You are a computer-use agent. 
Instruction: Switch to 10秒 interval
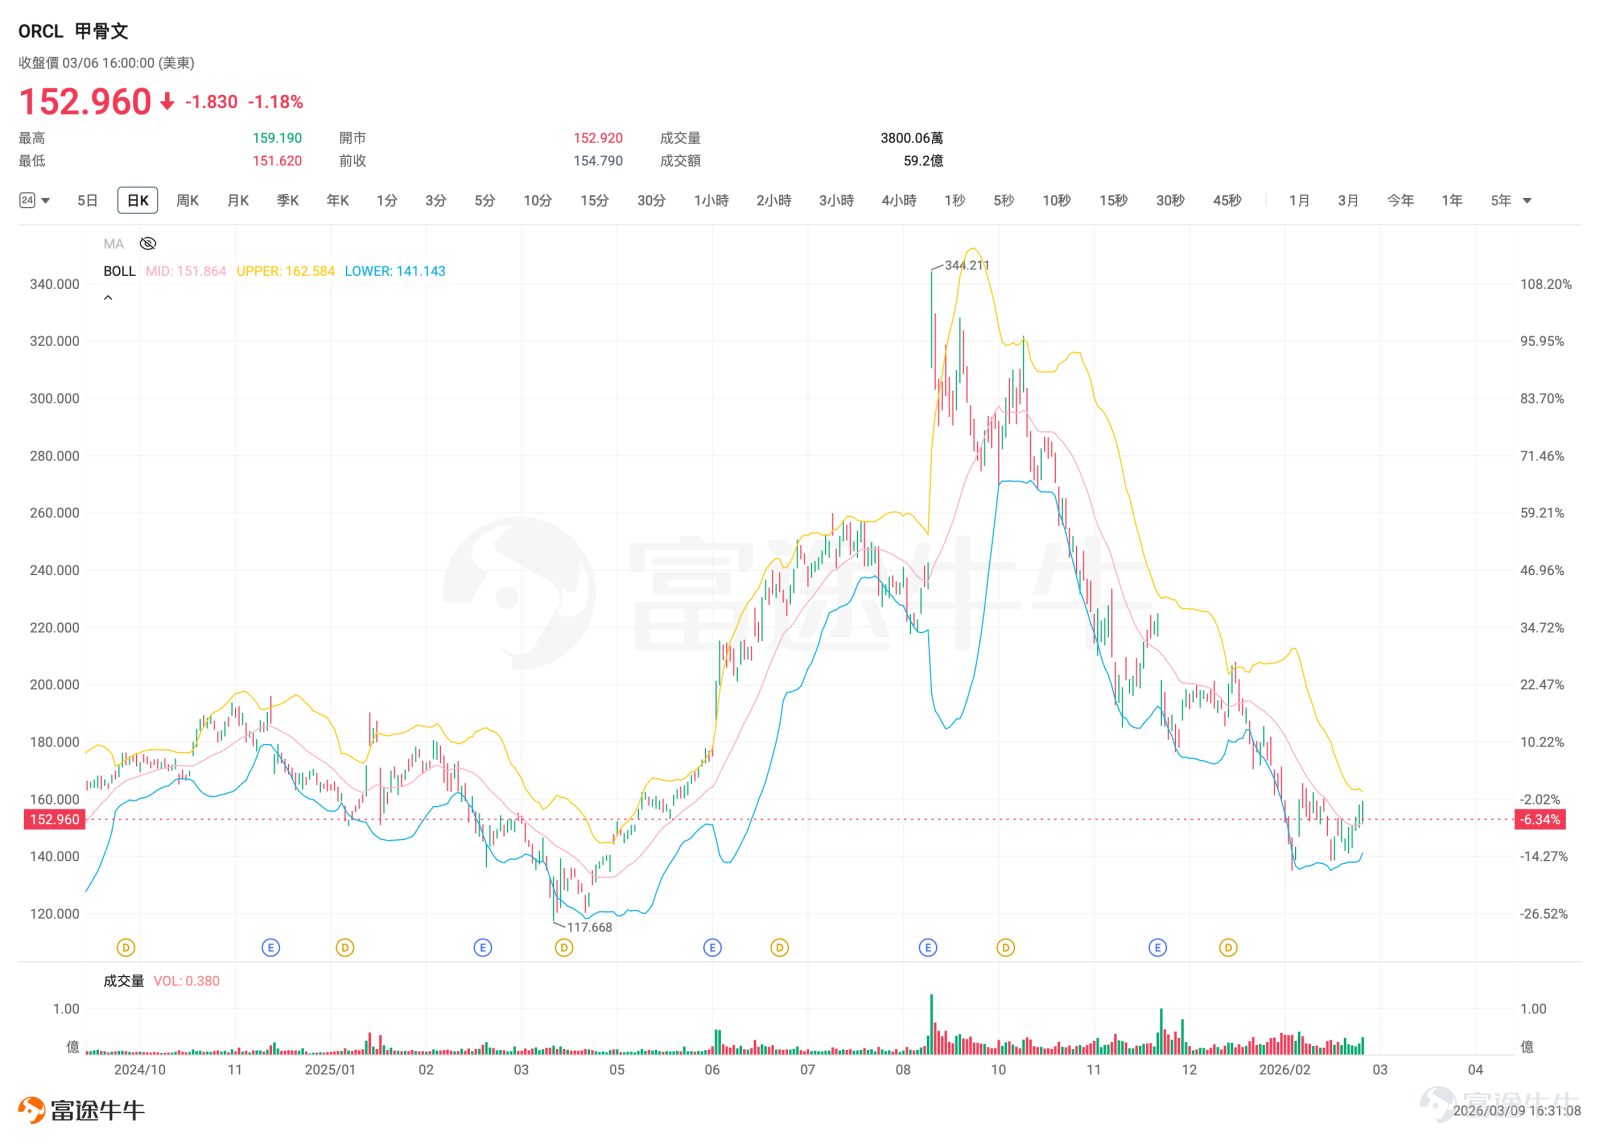click(x=1057, y=201)
